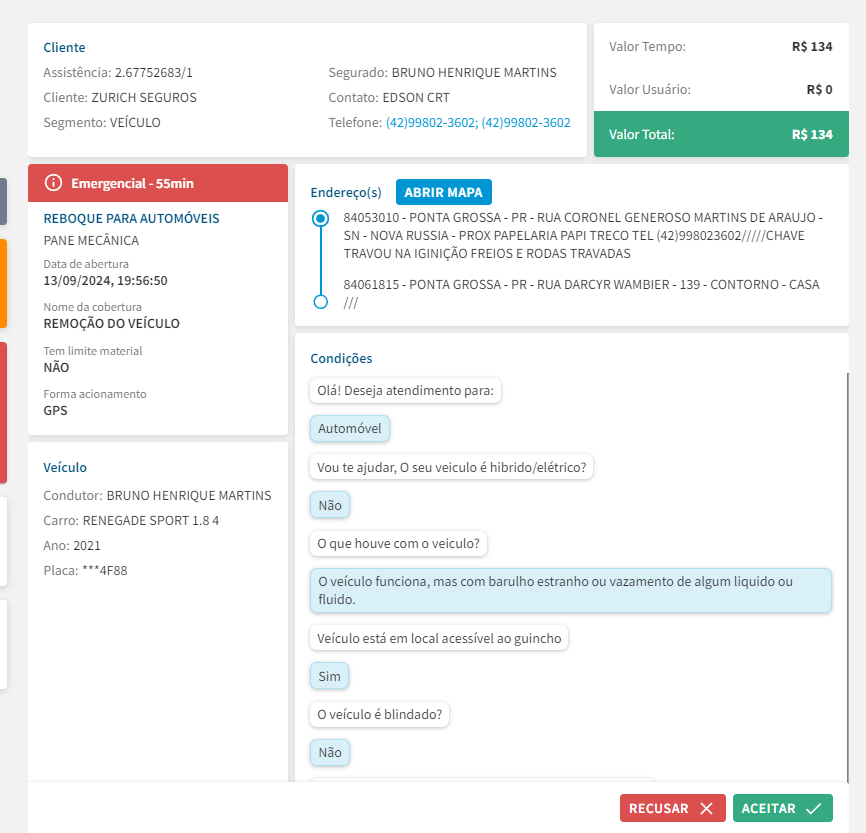Click "Não" under the híbrido/elétrico question
866x833 pixels.
(x=330, y=506)
